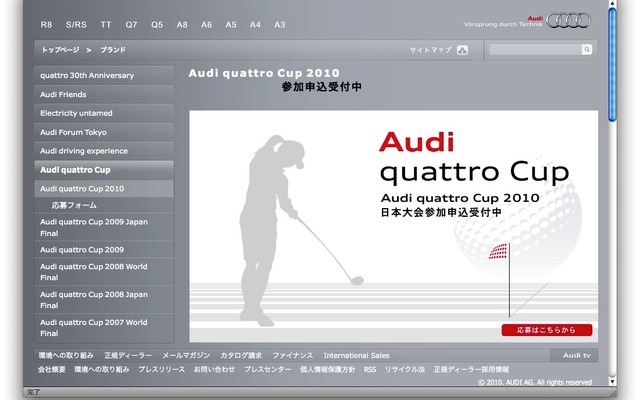Image resolution: width=640 pixels, height=400 pixels.
Task: Open 個人情報保護方針 footer link
Action: pos(328,369)
